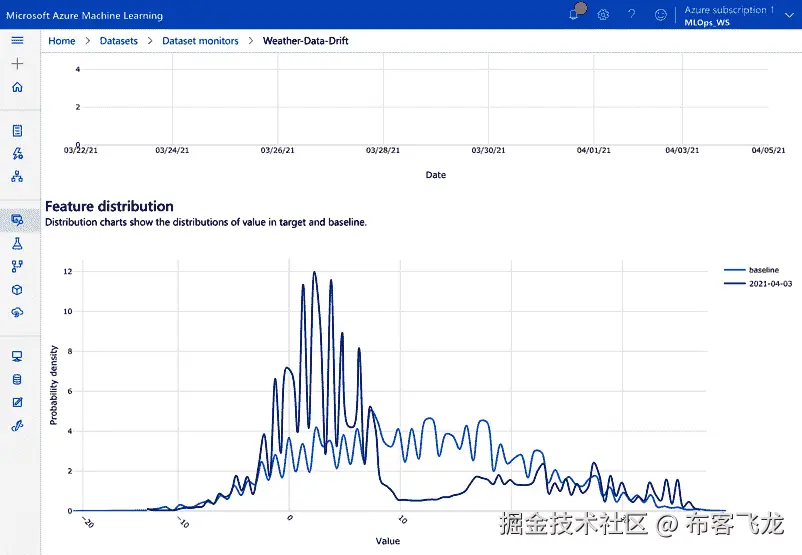The image size is (802, 555).
Task: Open Datastores cylinder icon
Action: (x=17, y=379)
